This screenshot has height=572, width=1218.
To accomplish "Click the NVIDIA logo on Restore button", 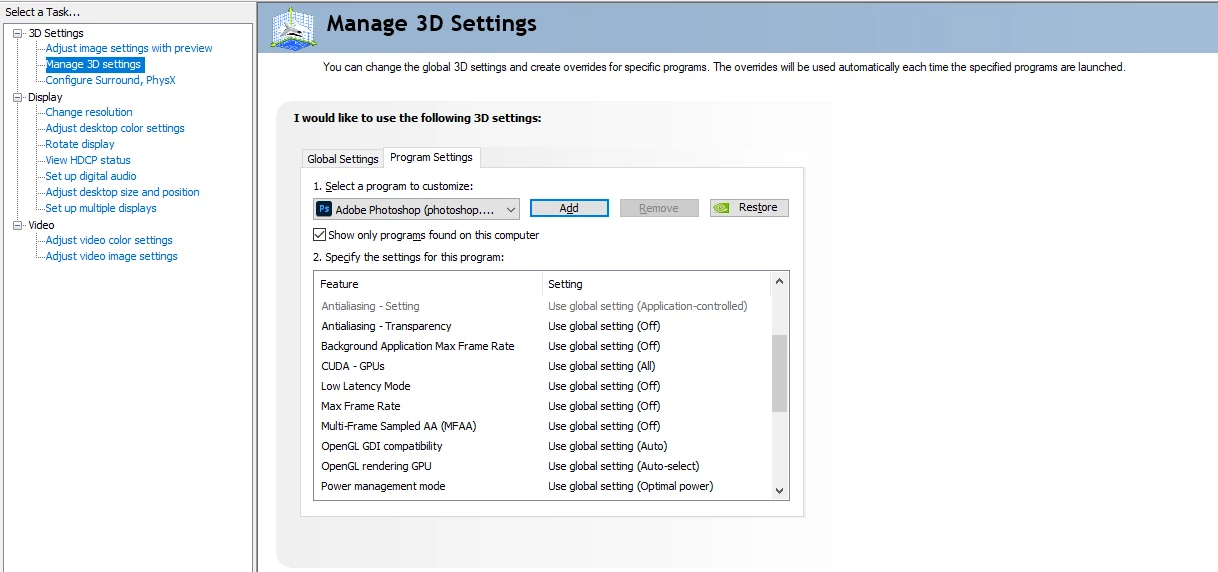I will (x=723, y=208).
